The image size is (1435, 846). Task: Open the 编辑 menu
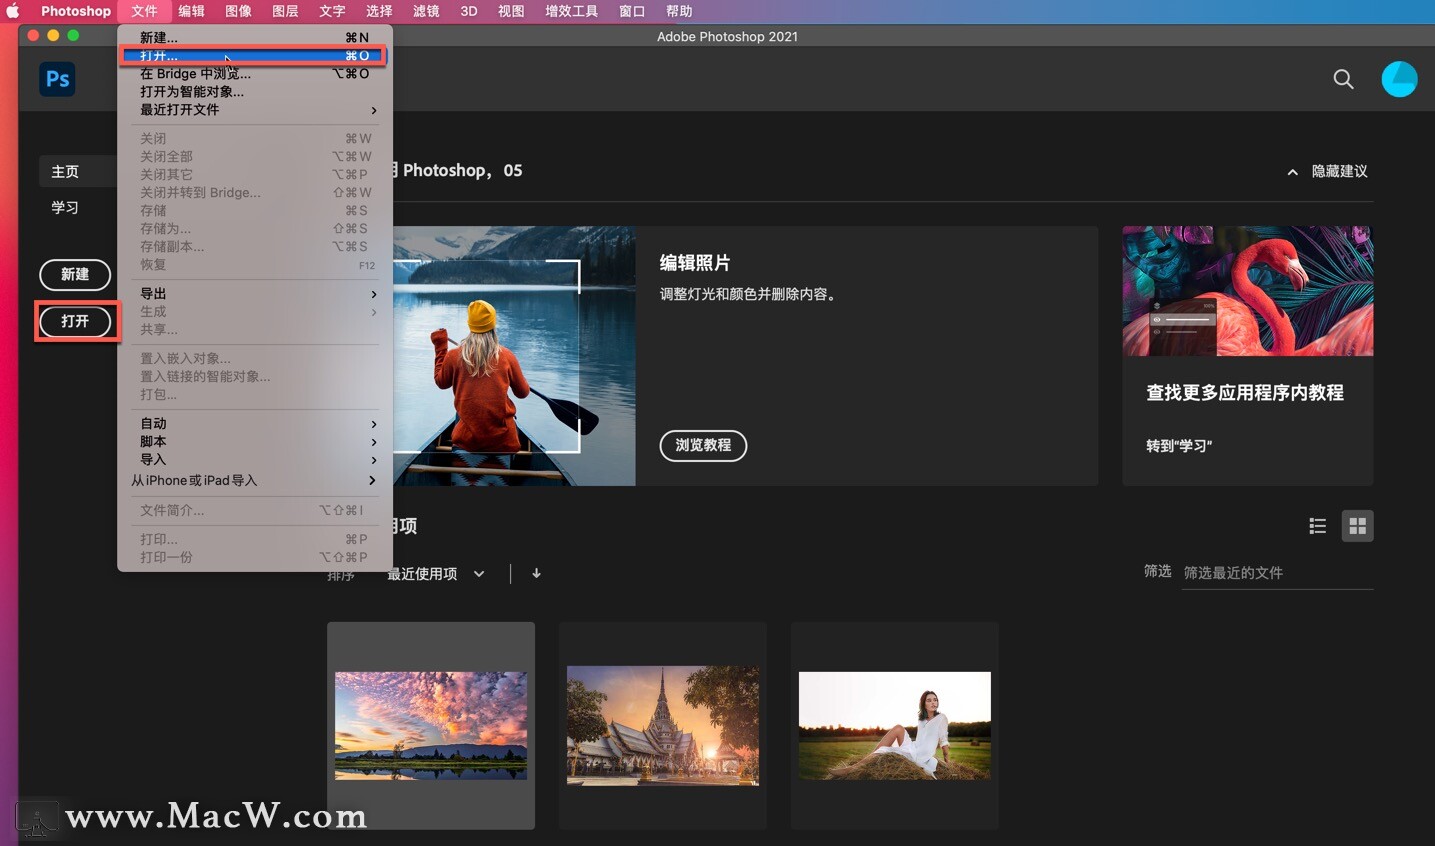tap(191, 11)
